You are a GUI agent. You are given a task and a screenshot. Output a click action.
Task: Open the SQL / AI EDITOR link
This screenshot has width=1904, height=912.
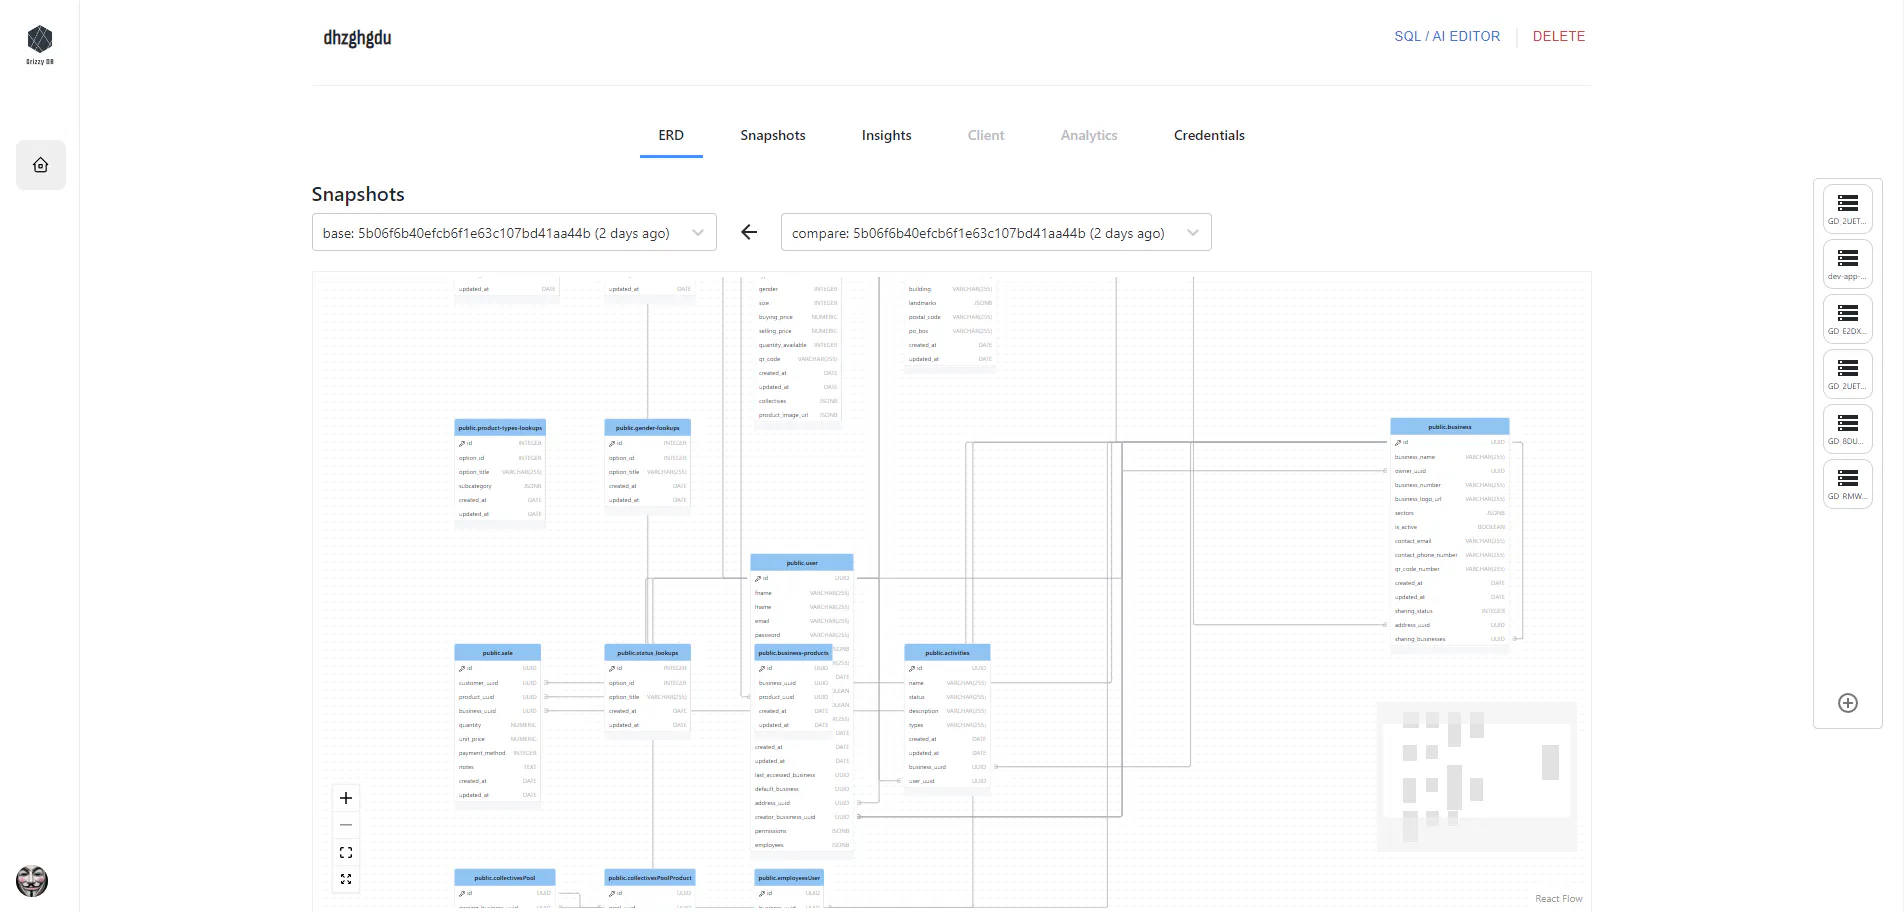(x=1447, y=36)
